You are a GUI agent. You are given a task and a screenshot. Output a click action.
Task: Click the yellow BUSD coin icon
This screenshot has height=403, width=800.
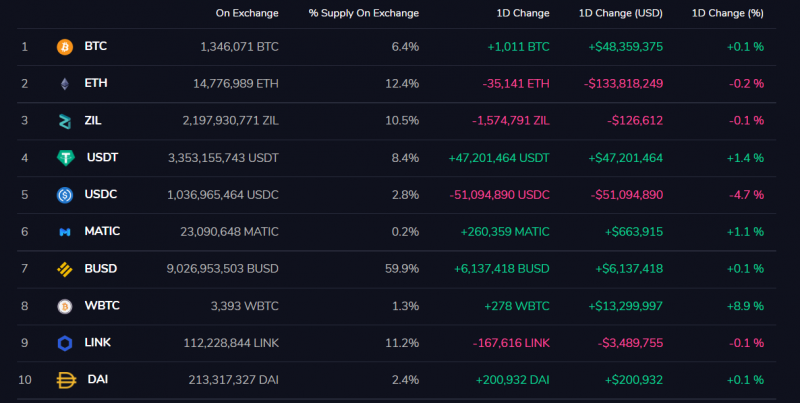click(65, 269)
